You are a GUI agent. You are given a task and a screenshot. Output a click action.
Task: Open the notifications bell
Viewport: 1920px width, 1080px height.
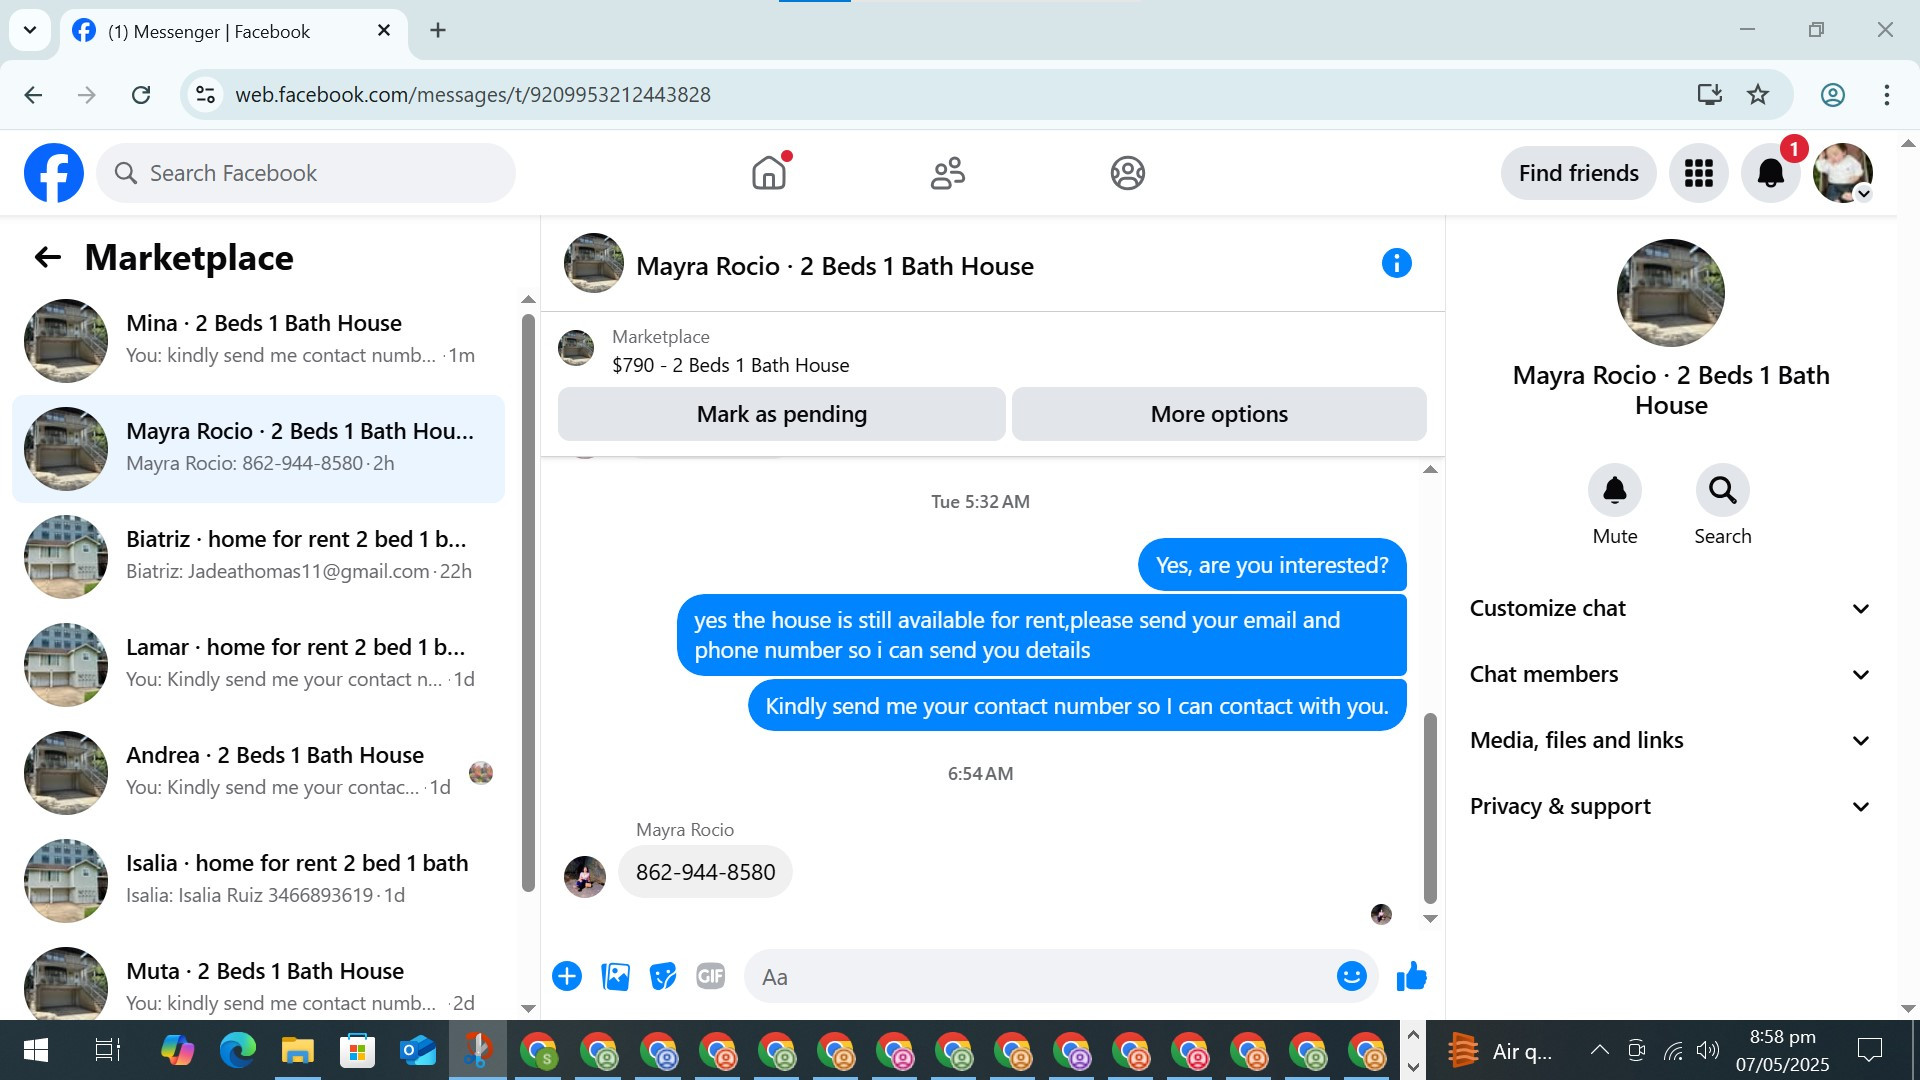point(1770,173)
